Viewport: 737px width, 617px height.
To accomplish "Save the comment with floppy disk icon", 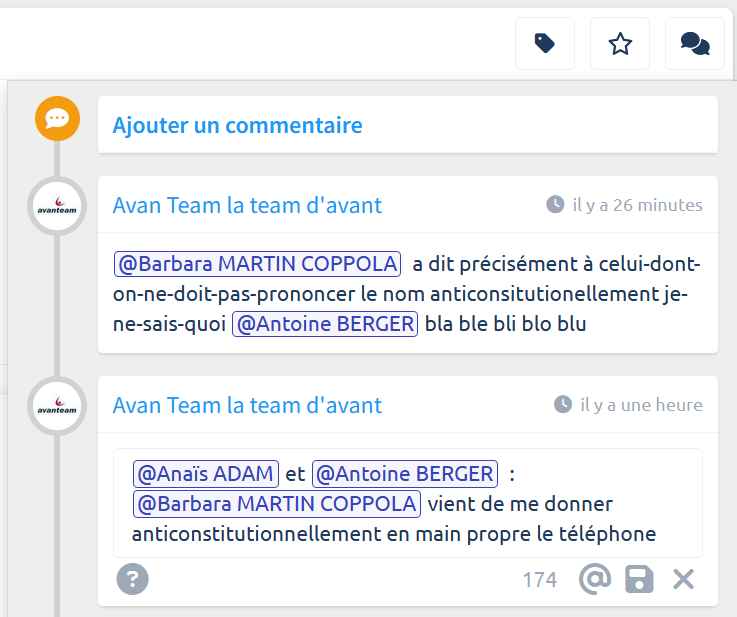I will click(639, 579).
